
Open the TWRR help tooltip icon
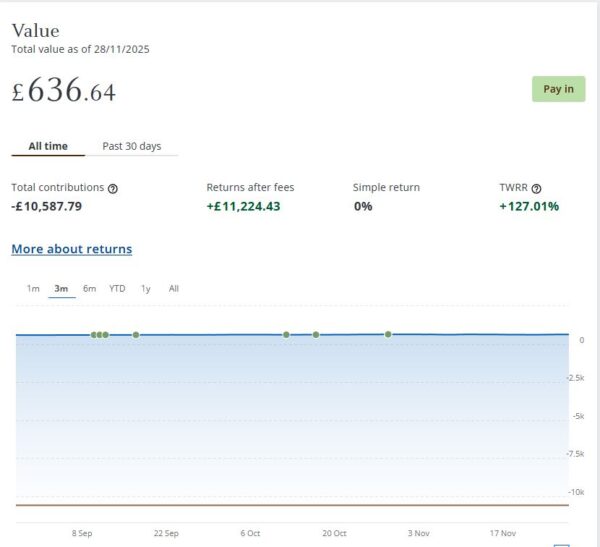tap(537, 188)
